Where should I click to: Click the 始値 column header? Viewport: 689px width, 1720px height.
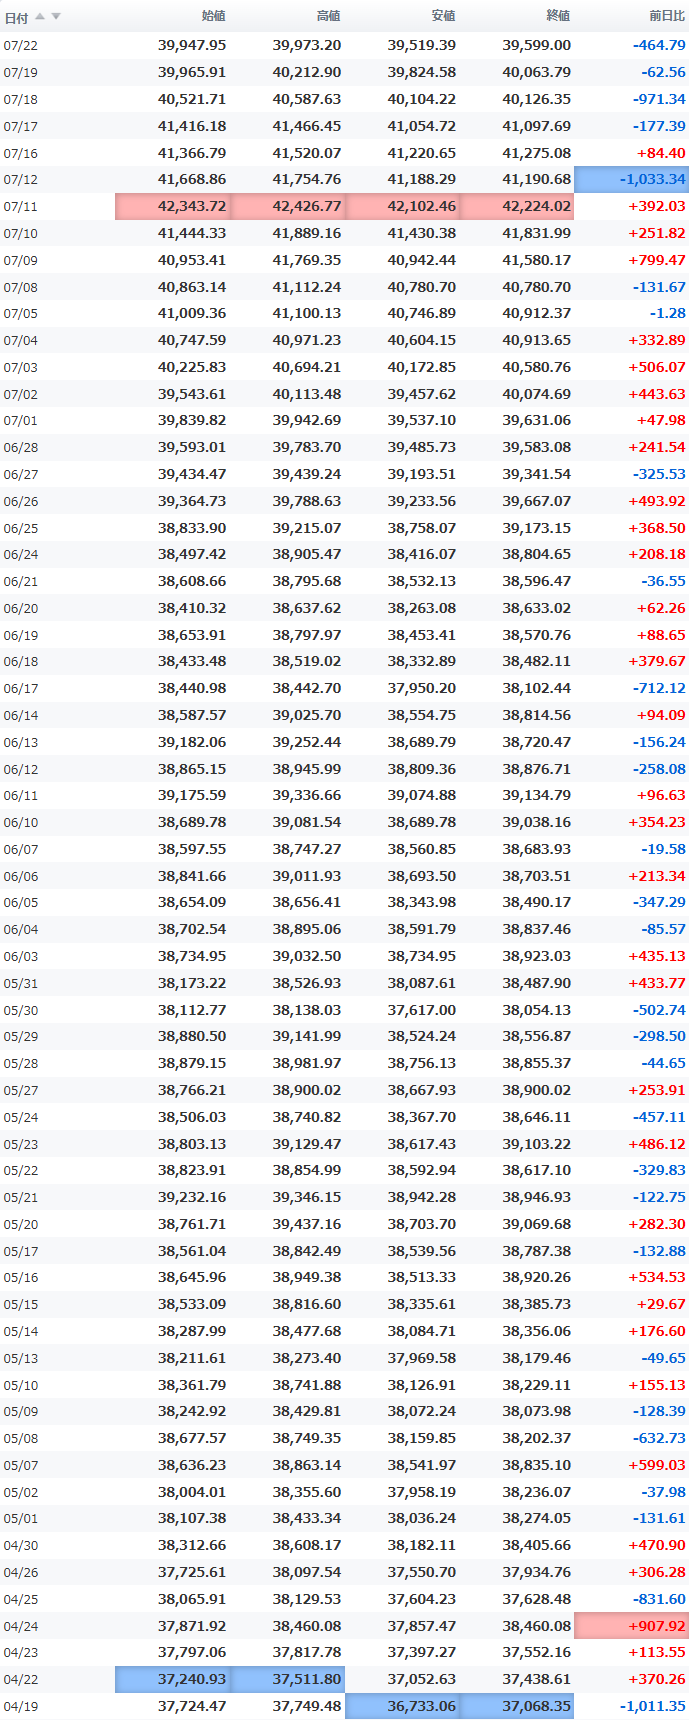coord(214,16)
